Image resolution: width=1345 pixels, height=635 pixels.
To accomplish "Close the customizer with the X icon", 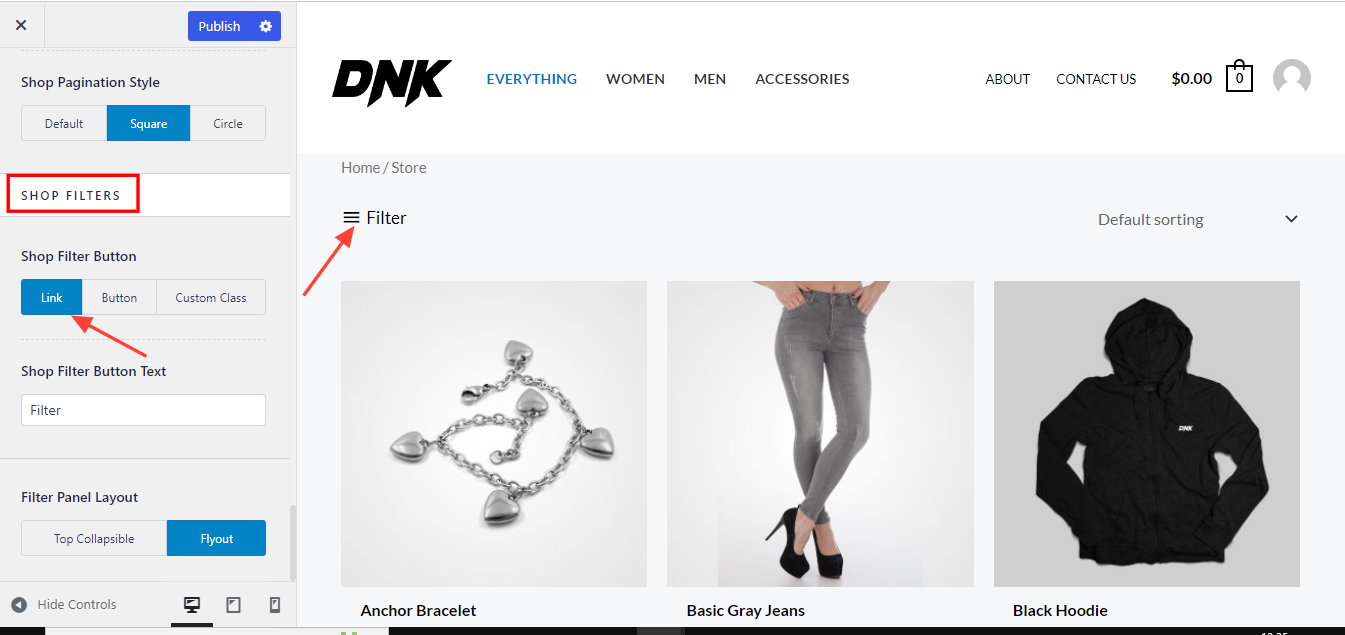I will coord(21,26).
